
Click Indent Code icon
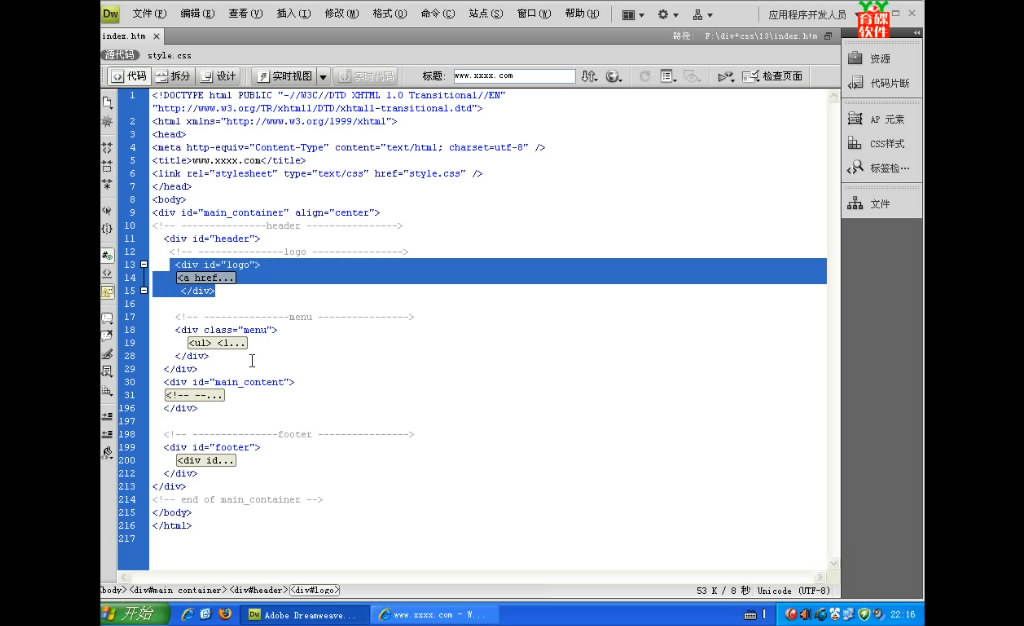(108, 416)
